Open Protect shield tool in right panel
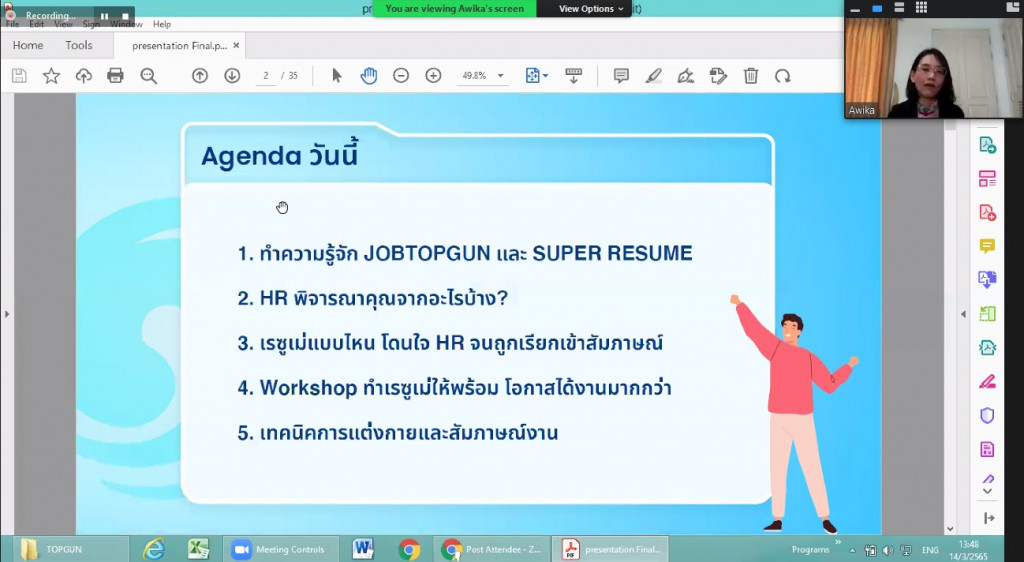The height and width of the screenshot is (562, 1024). point(987,415)
